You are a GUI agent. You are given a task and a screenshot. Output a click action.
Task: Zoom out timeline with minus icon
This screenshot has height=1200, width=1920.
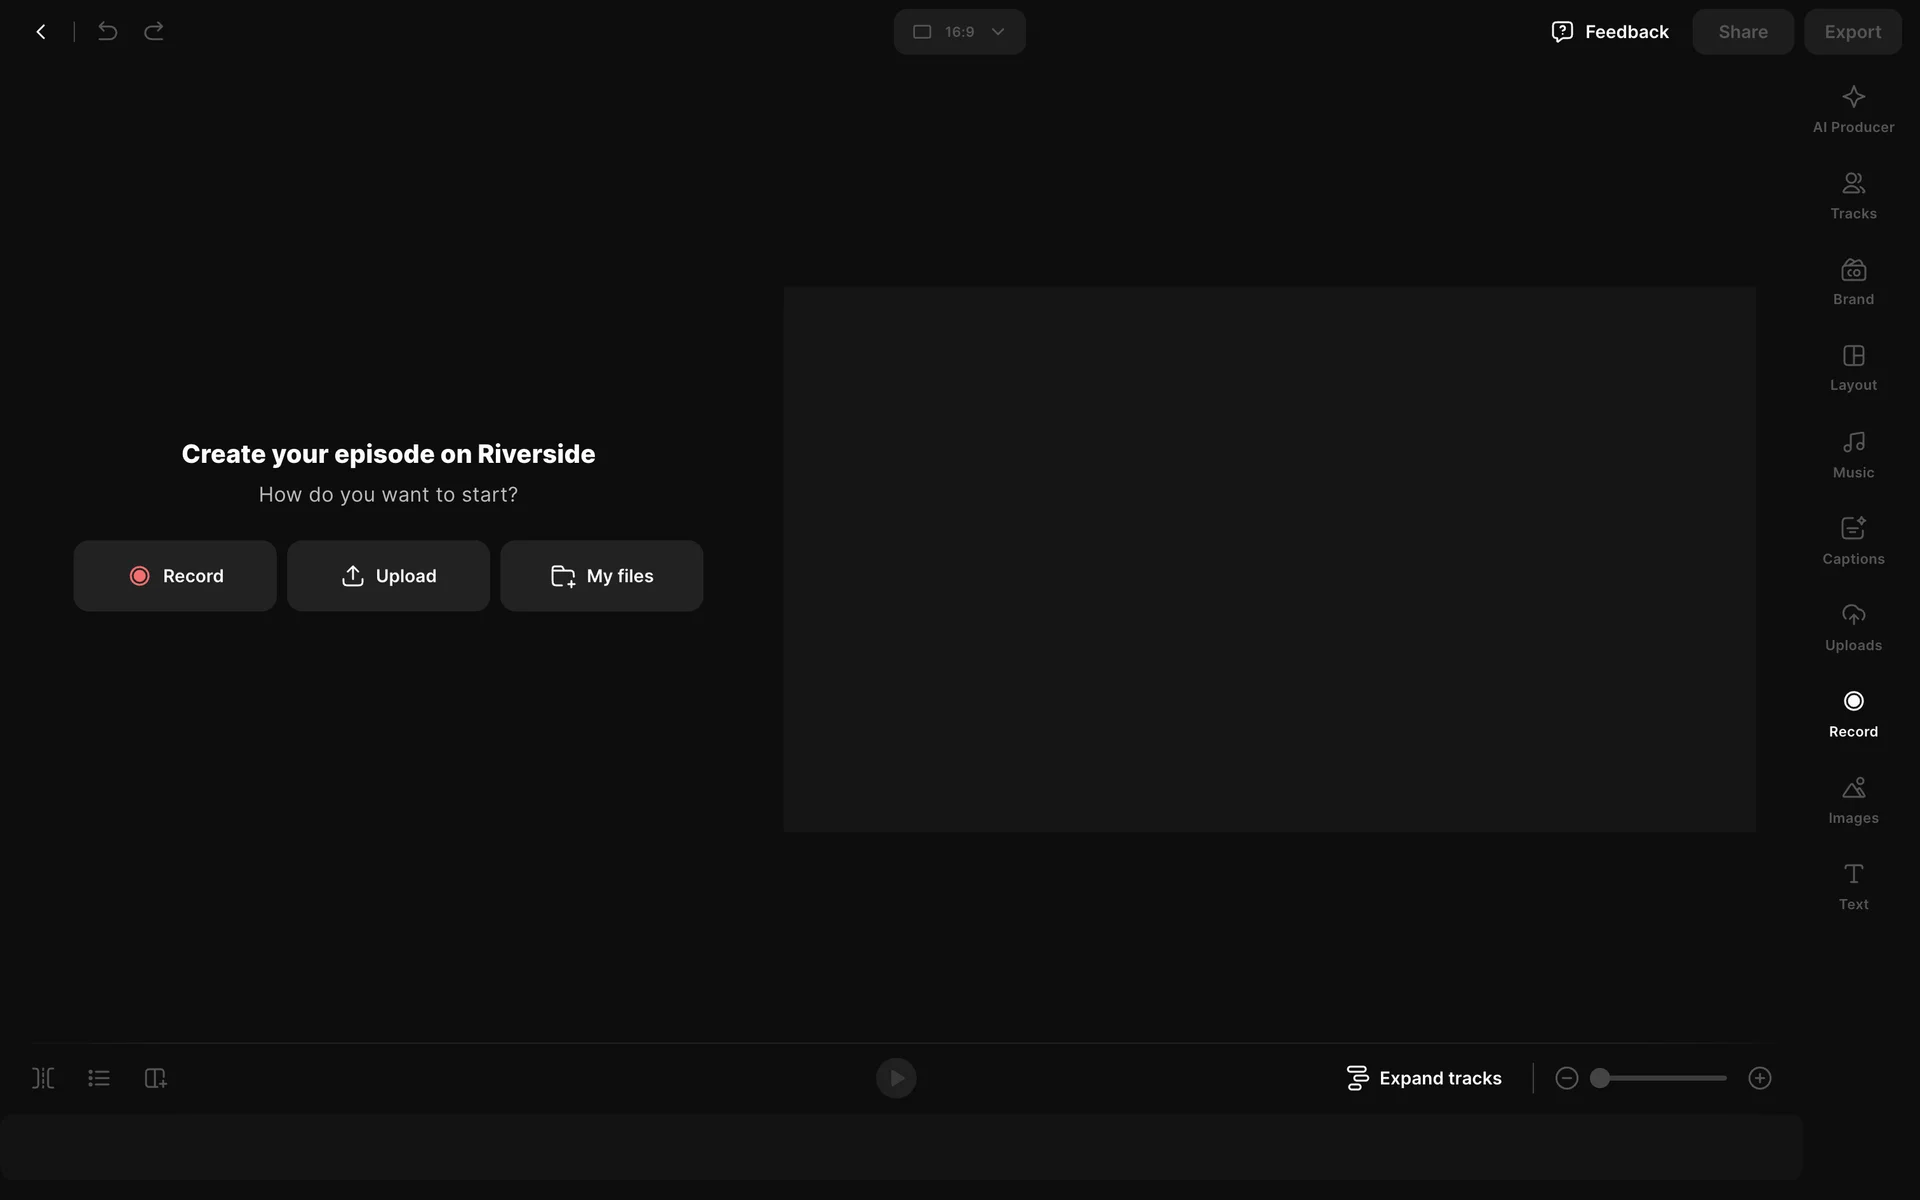coord(1567,1078)
